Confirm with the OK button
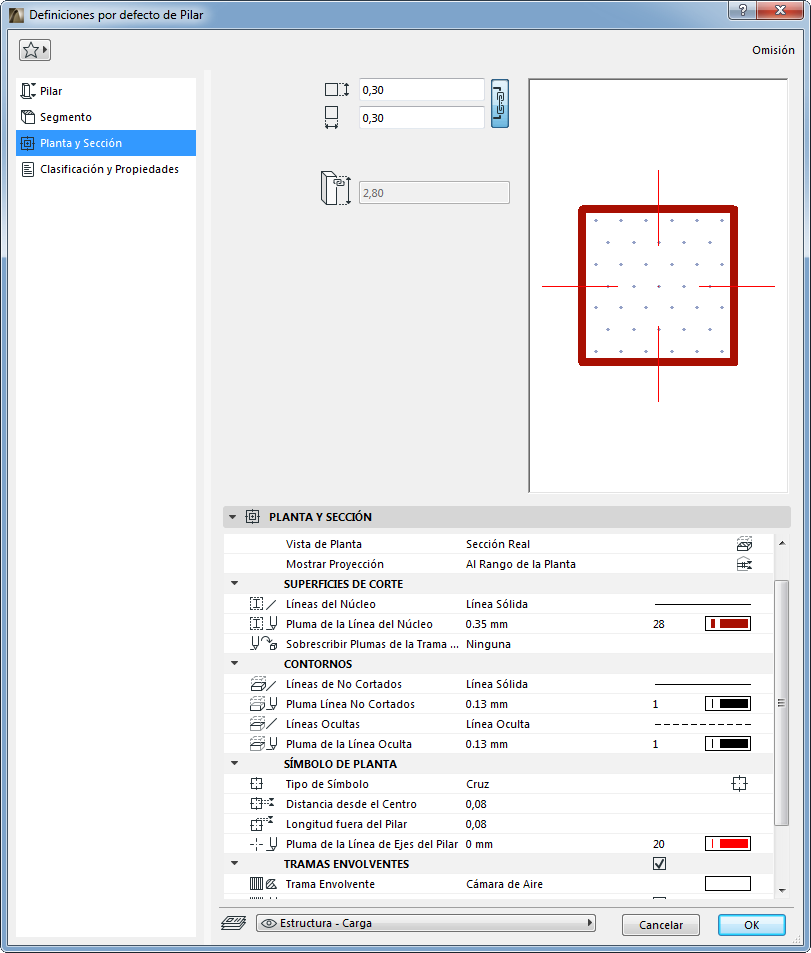Image resolution: width=811 pixels, height=953 pixels. [x=751, y=925]
